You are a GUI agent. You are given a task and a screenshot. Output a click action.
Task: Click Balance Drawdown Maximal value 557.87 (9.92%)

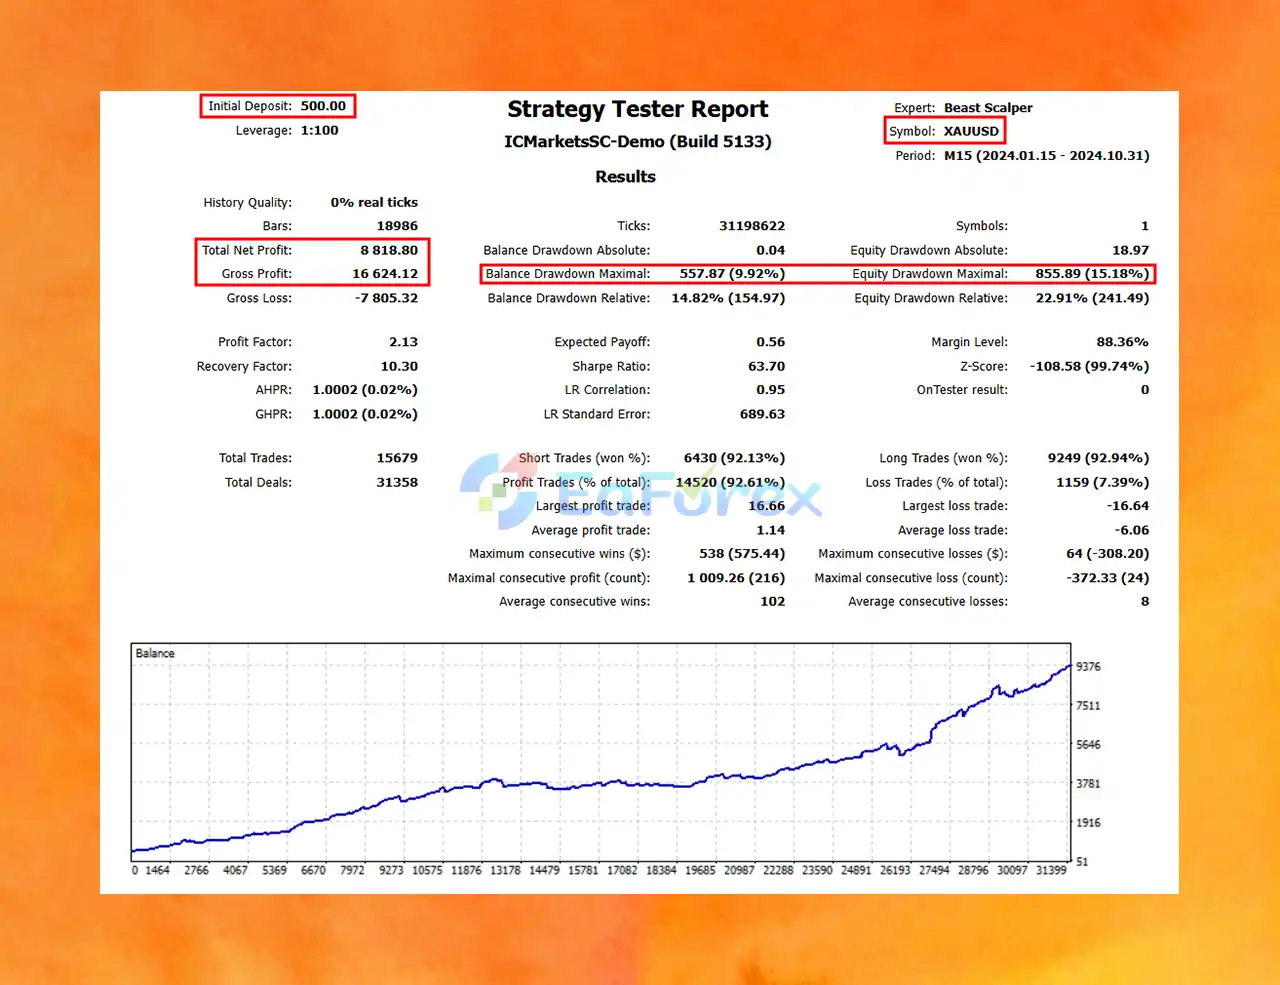click(732, 273)
